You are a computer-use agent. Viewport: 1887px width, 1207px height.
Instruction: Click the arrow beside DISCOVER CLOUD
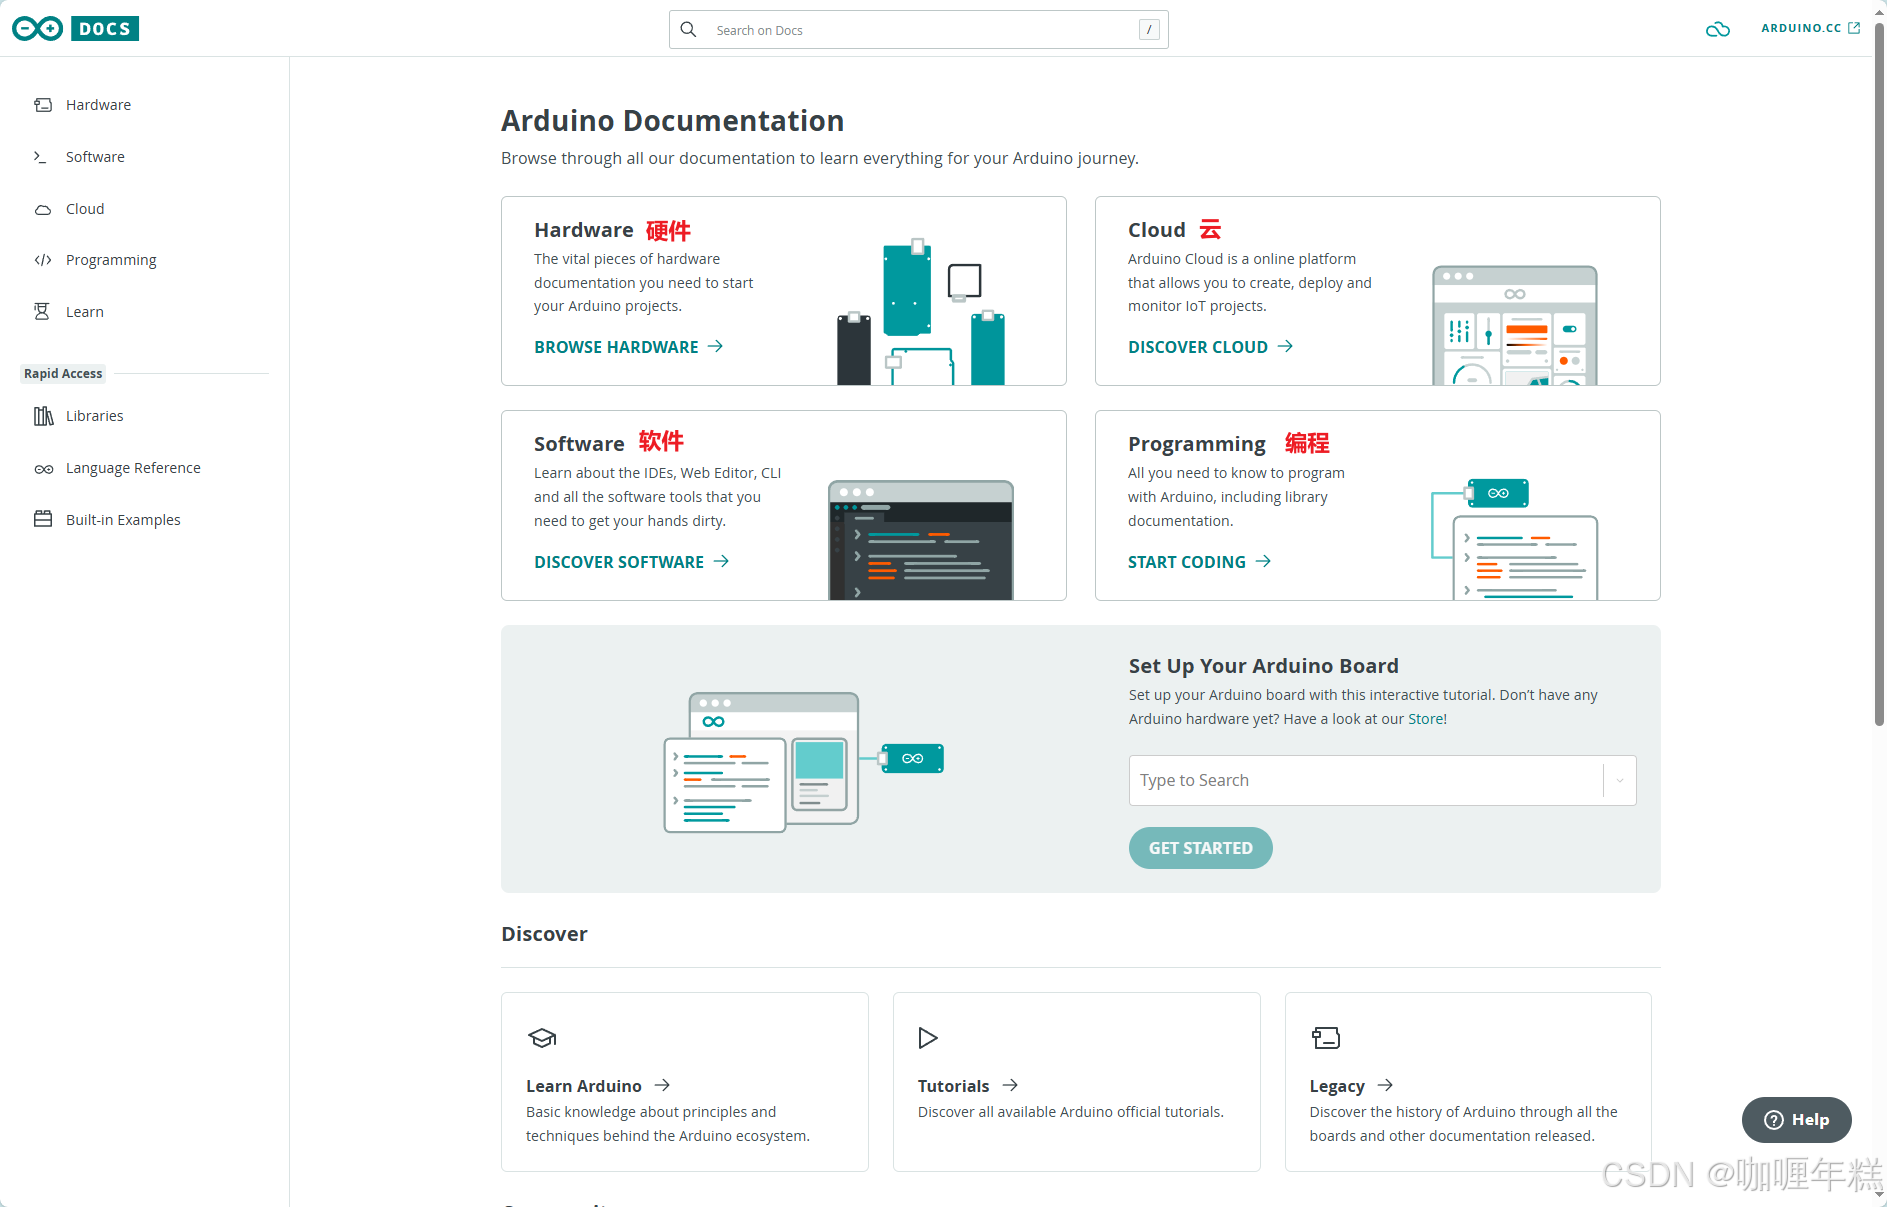coord(1285,346)
